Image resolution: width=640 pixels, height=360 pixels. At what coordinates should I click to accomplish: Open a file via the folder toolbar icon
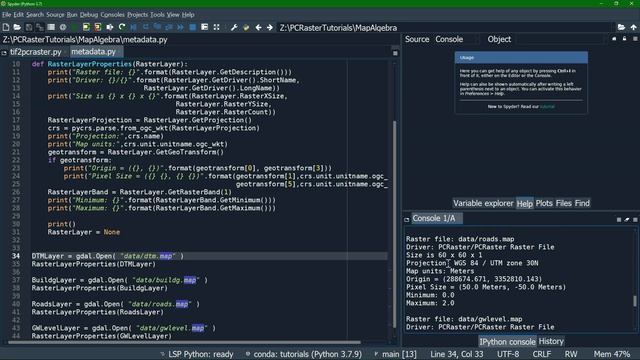(17, 27)
